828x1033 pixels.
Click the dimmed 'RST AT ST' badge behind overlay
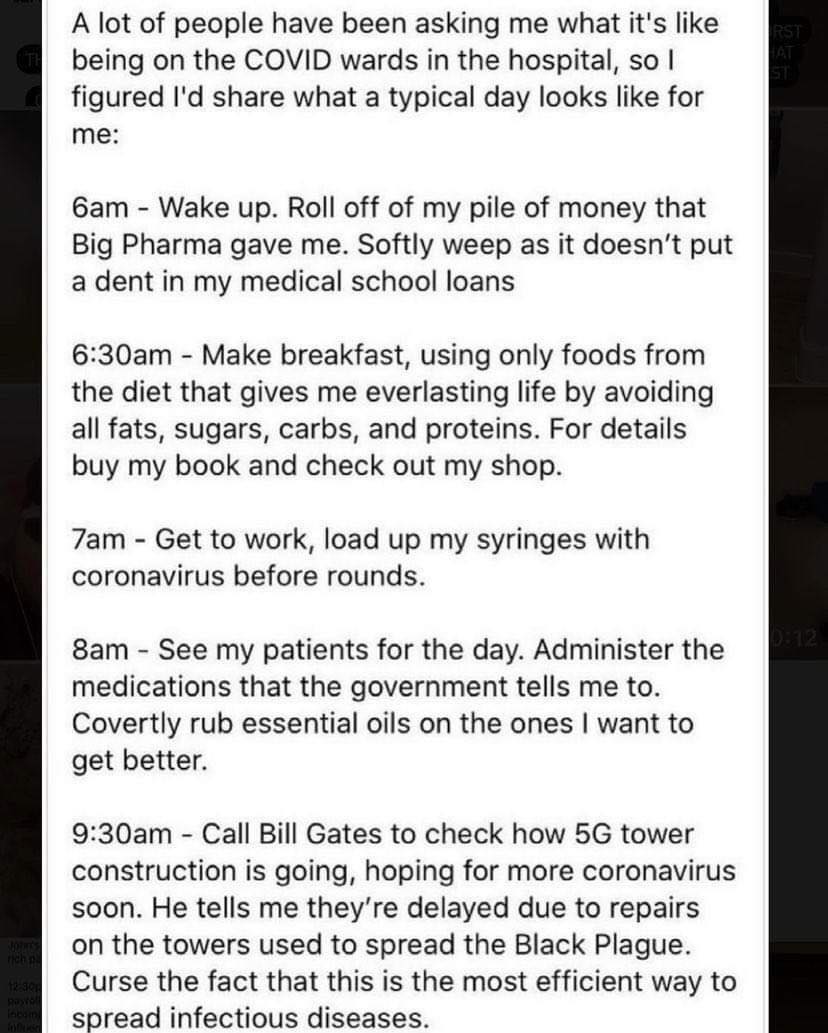point(786,51)
